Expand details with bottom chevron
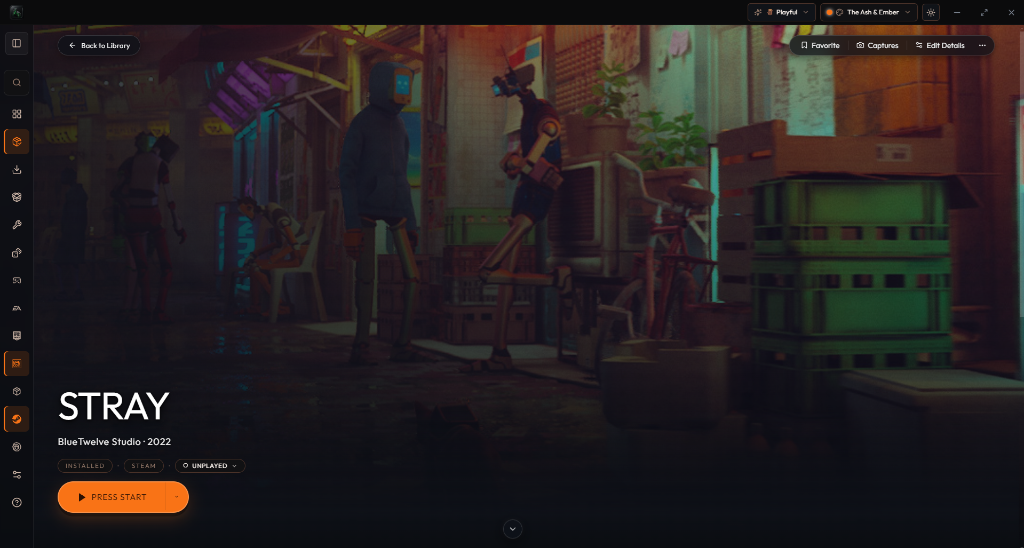Viewport: 1024px width, 548px height. pyautogui.click(x=513, y=529)
